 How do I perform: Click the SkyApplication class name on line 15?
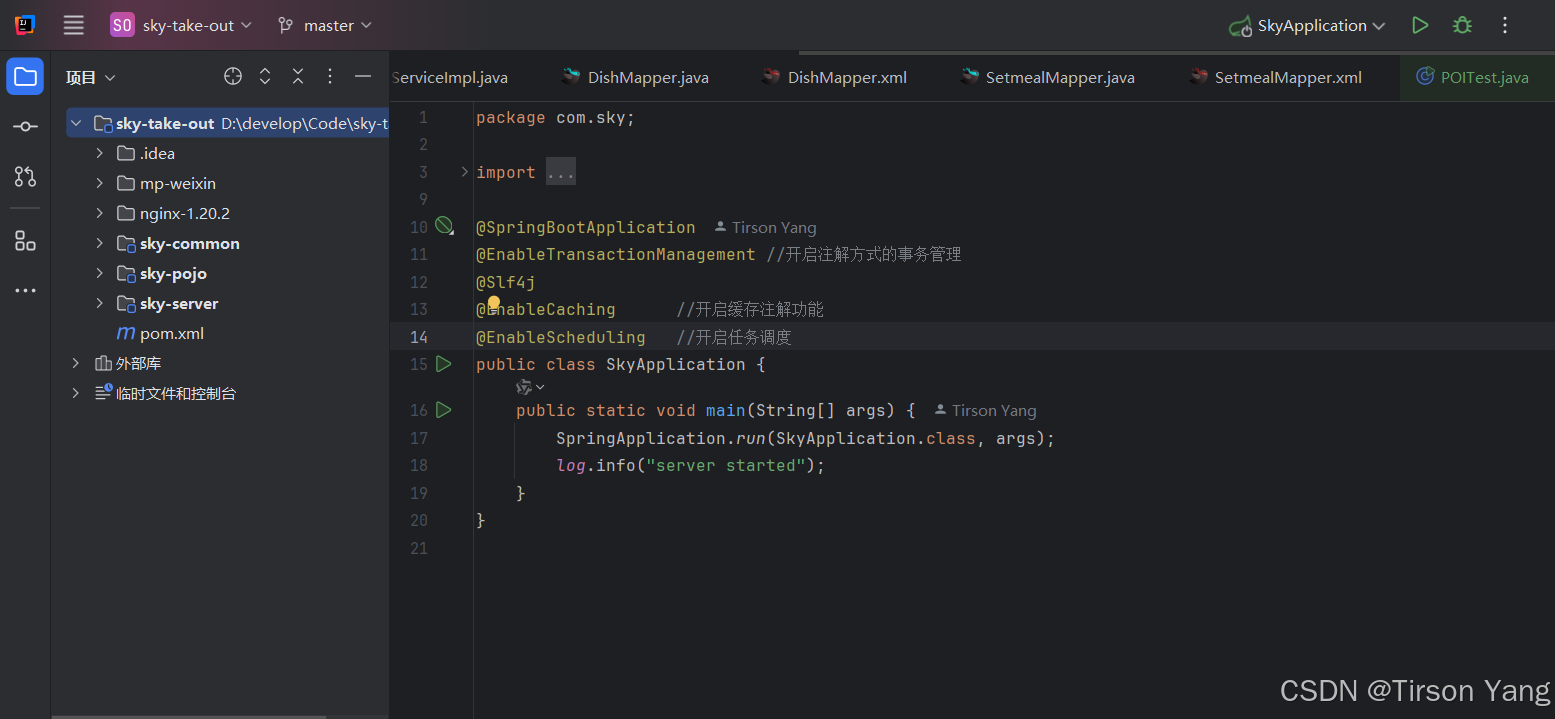675,364
